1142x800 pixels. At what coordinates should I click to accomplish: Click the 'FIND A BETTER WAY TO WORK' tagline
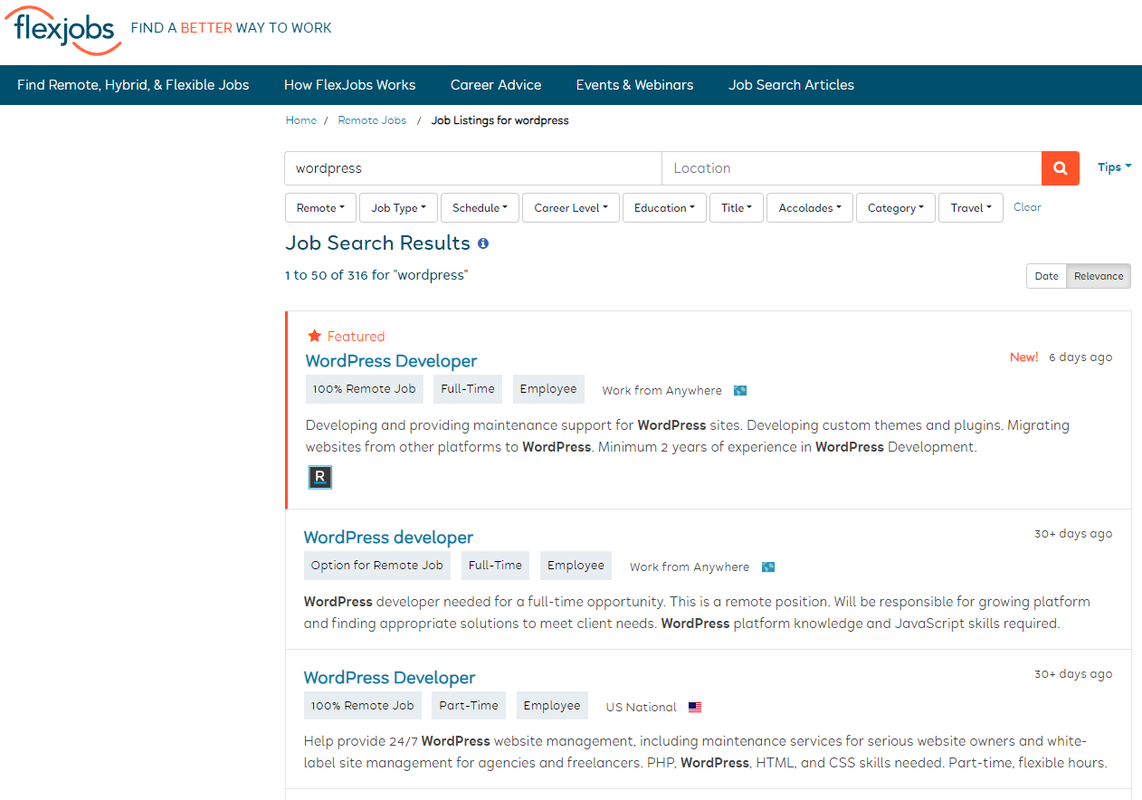tap(231, 28)
